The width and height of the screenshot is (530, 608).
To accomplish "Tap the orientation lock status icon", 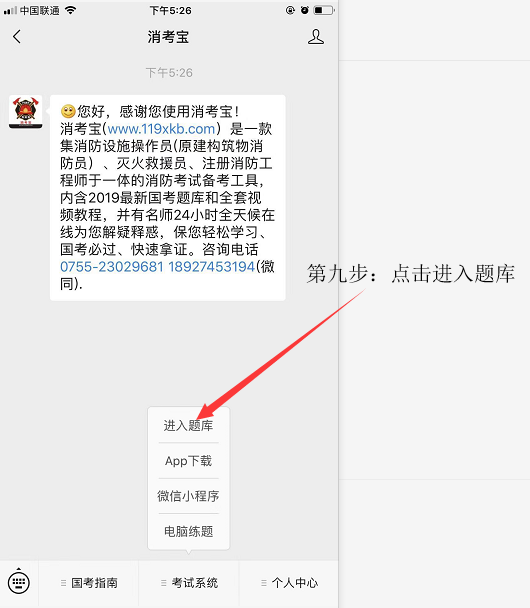I will click(290, 10).
